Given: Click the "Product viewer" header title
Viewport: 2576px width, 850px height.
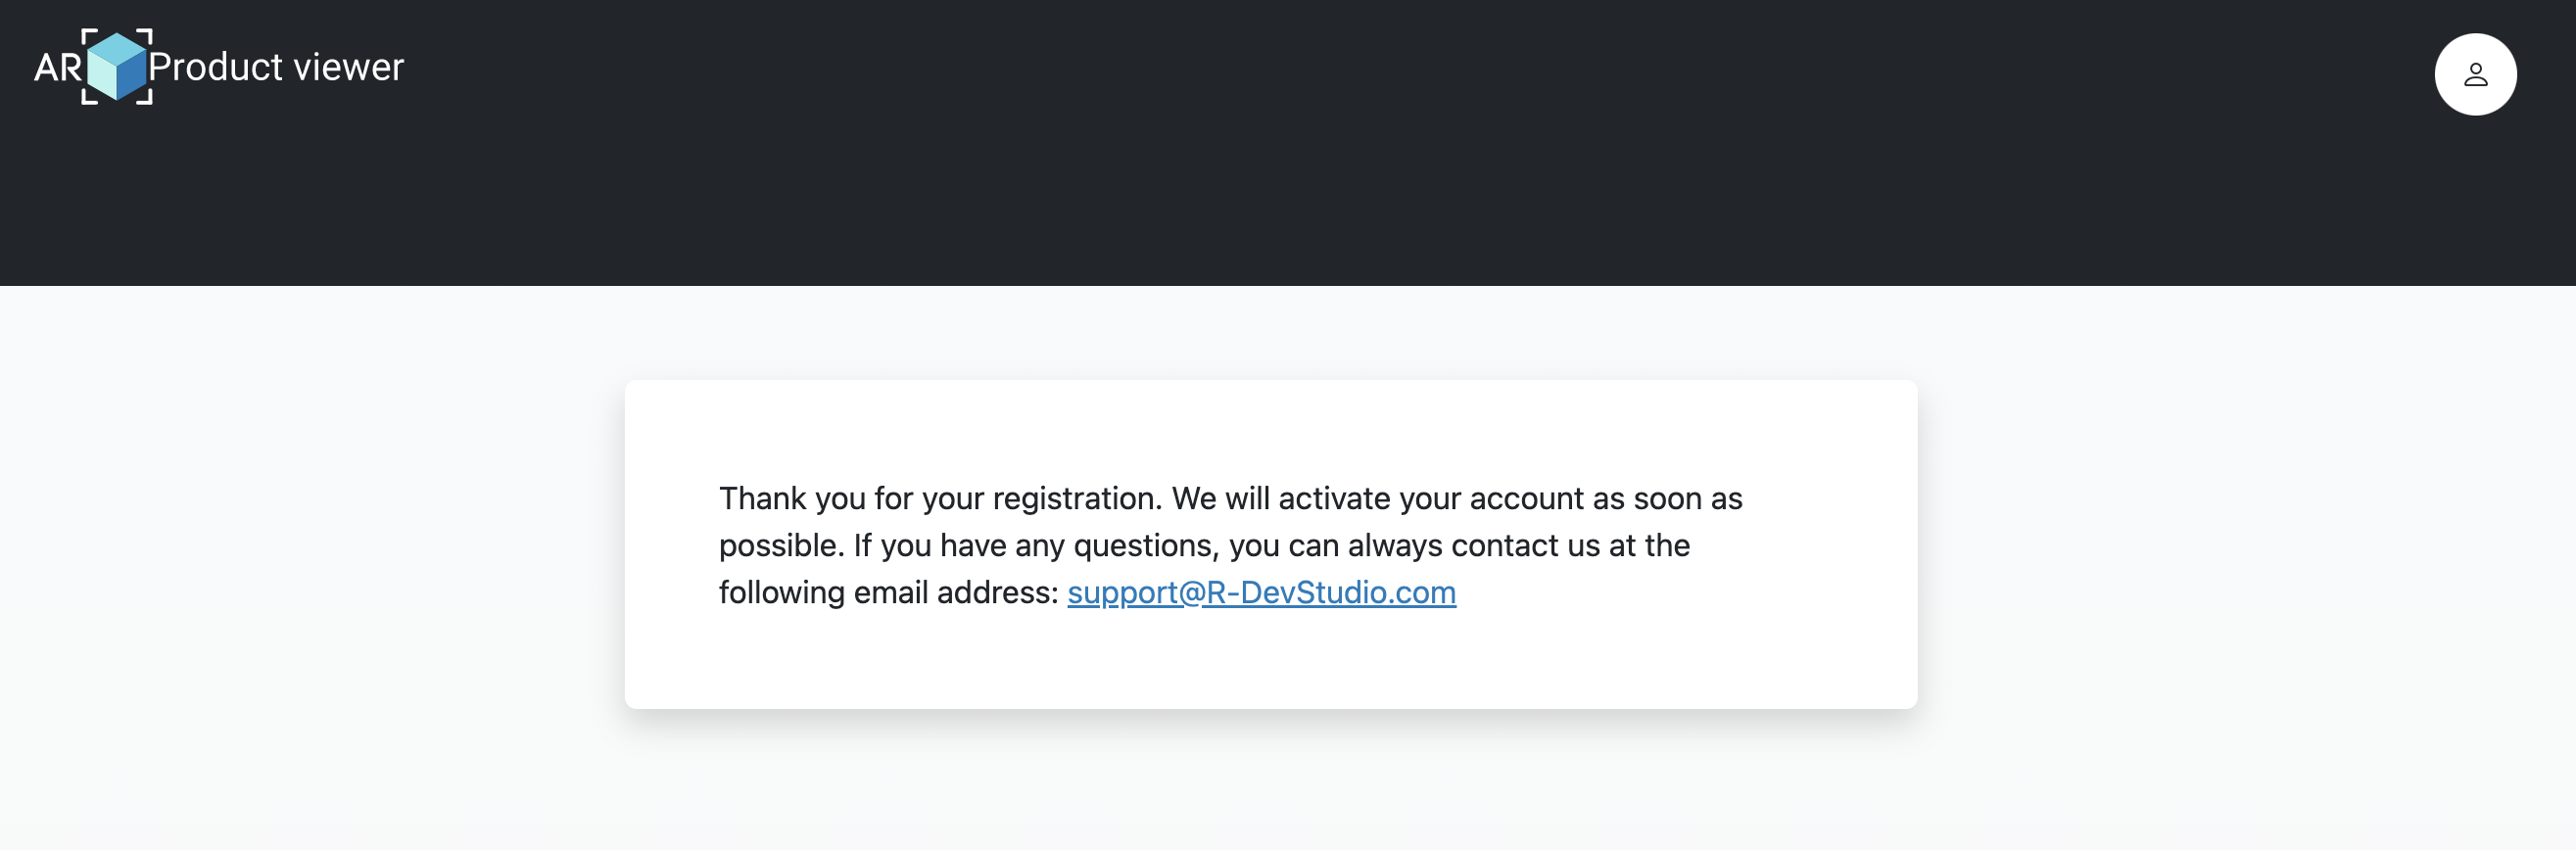Looking at the screenshot, I should coord(276,67).
